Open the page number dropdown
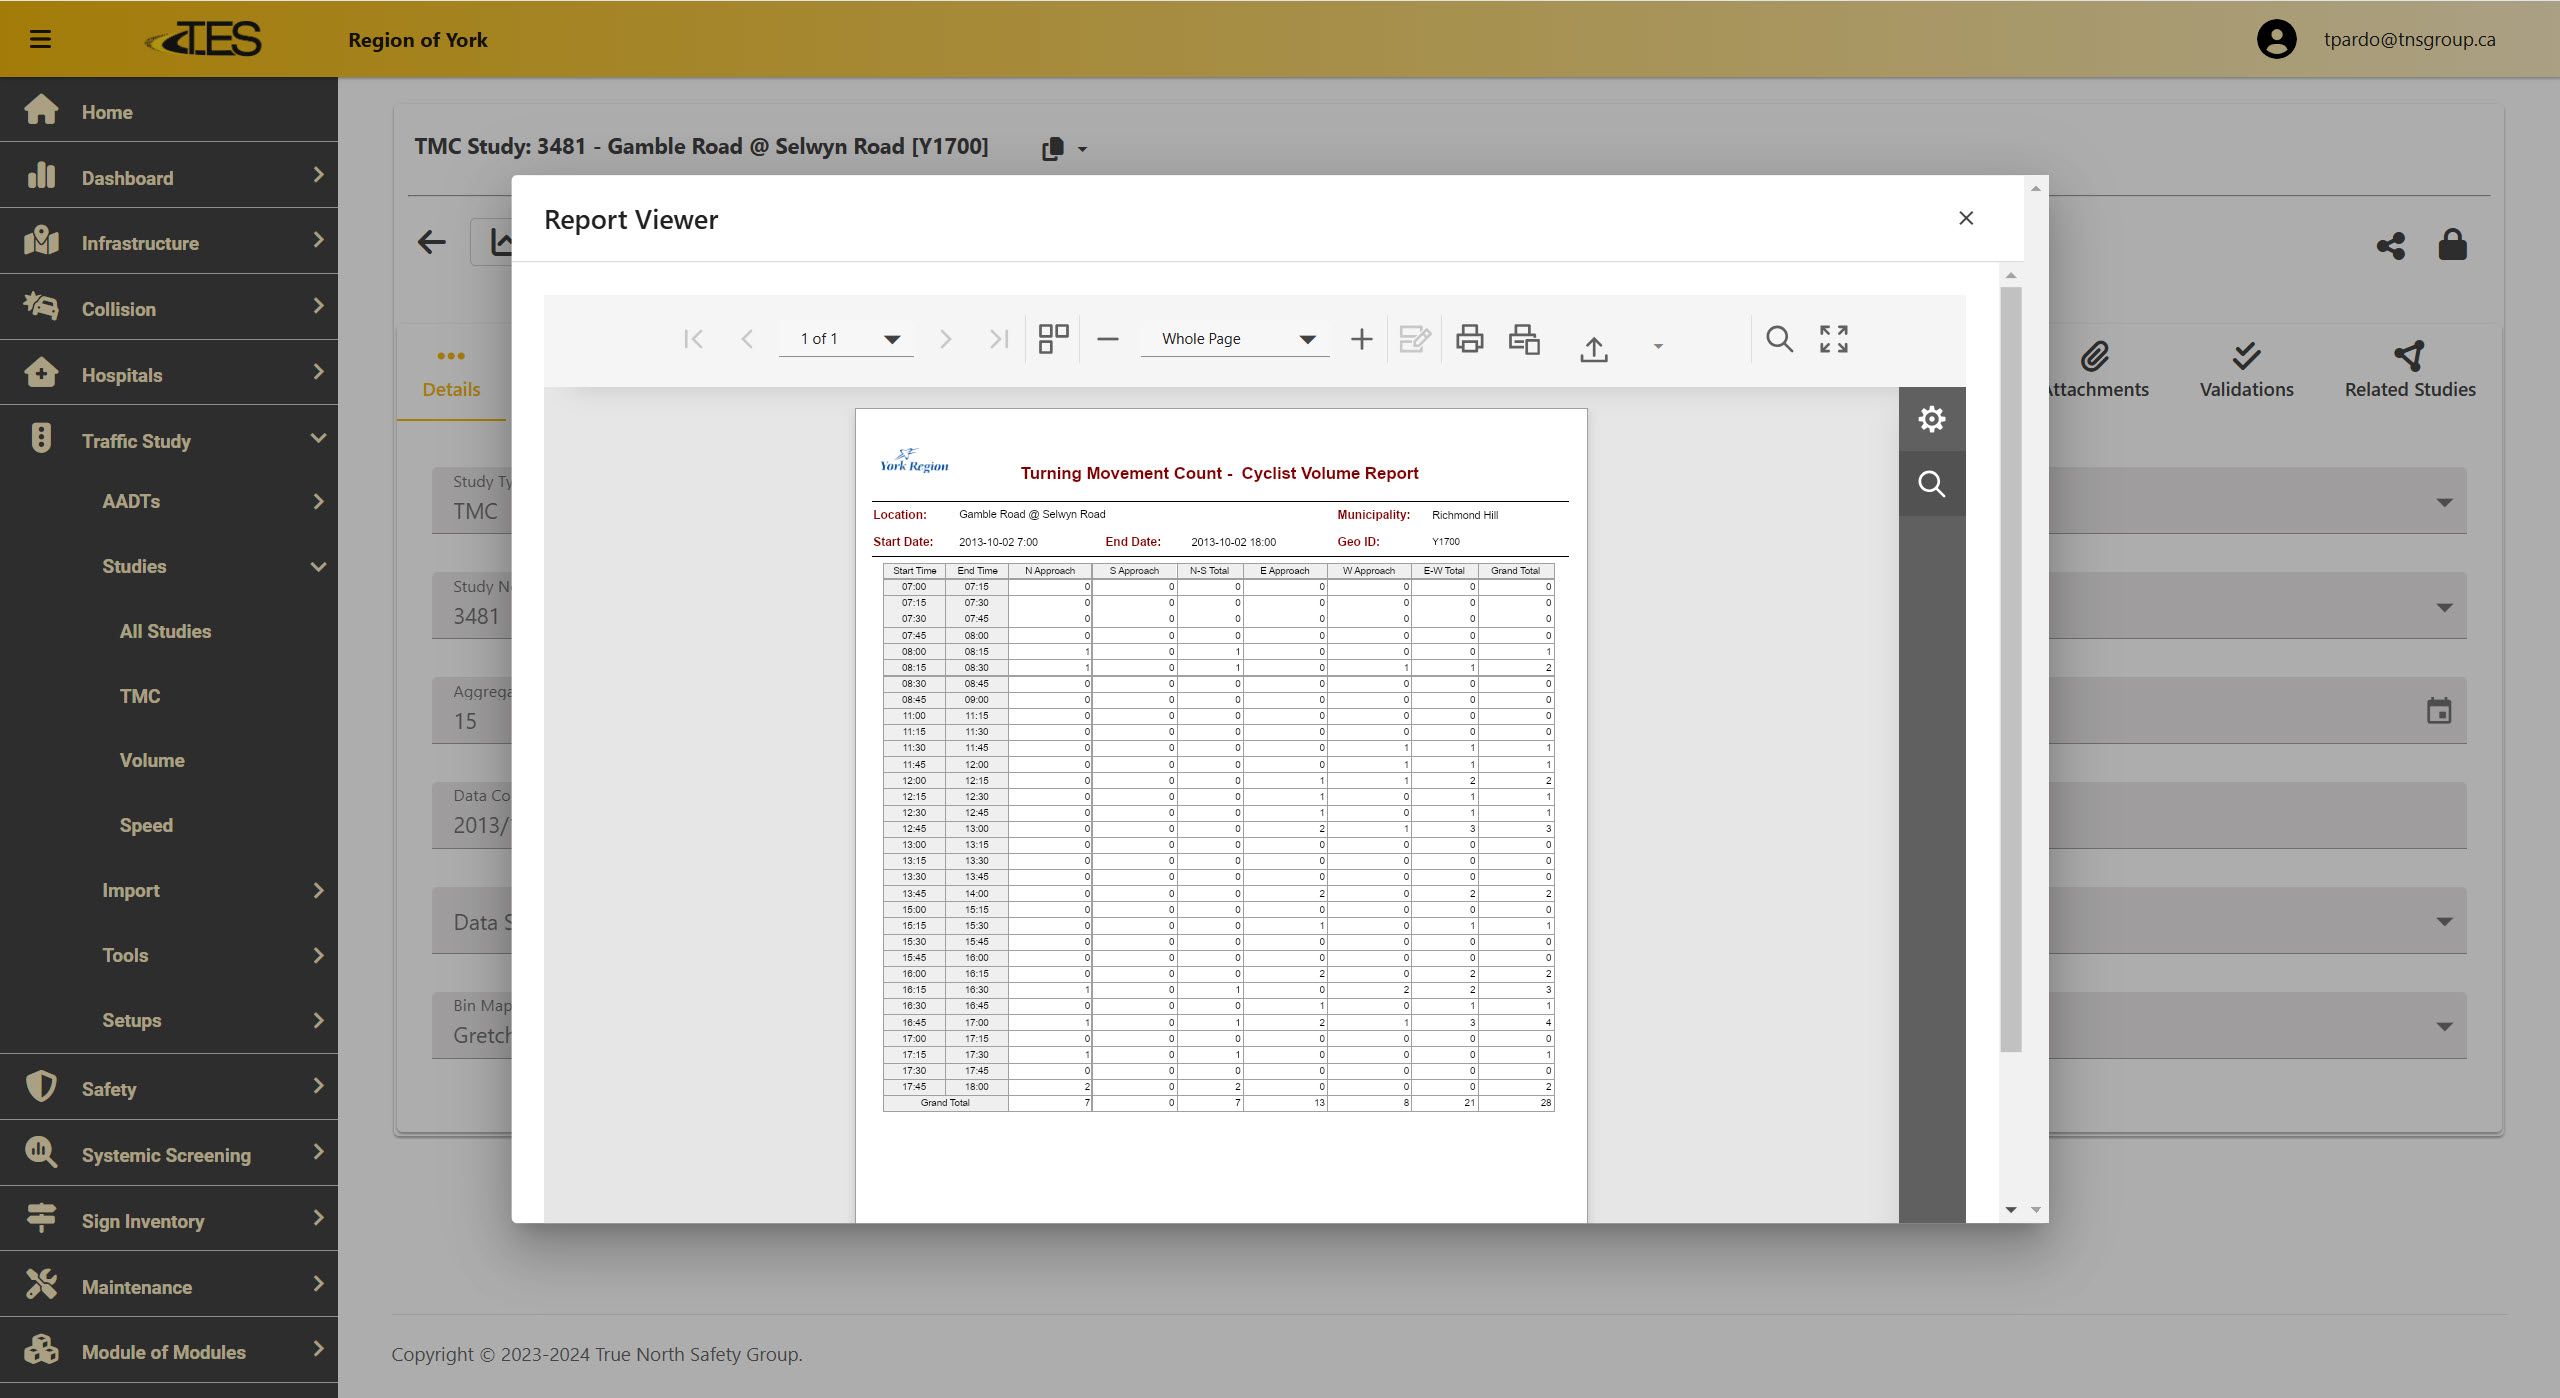The image size is (2560, 1398). [847, 339]
